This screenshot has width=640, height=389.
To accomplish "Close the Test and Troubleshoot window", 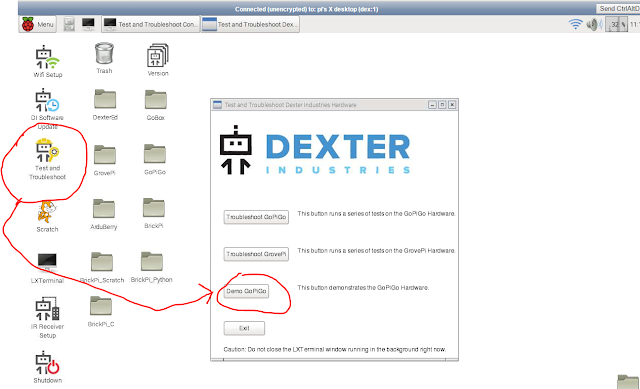I will point(452,105).
